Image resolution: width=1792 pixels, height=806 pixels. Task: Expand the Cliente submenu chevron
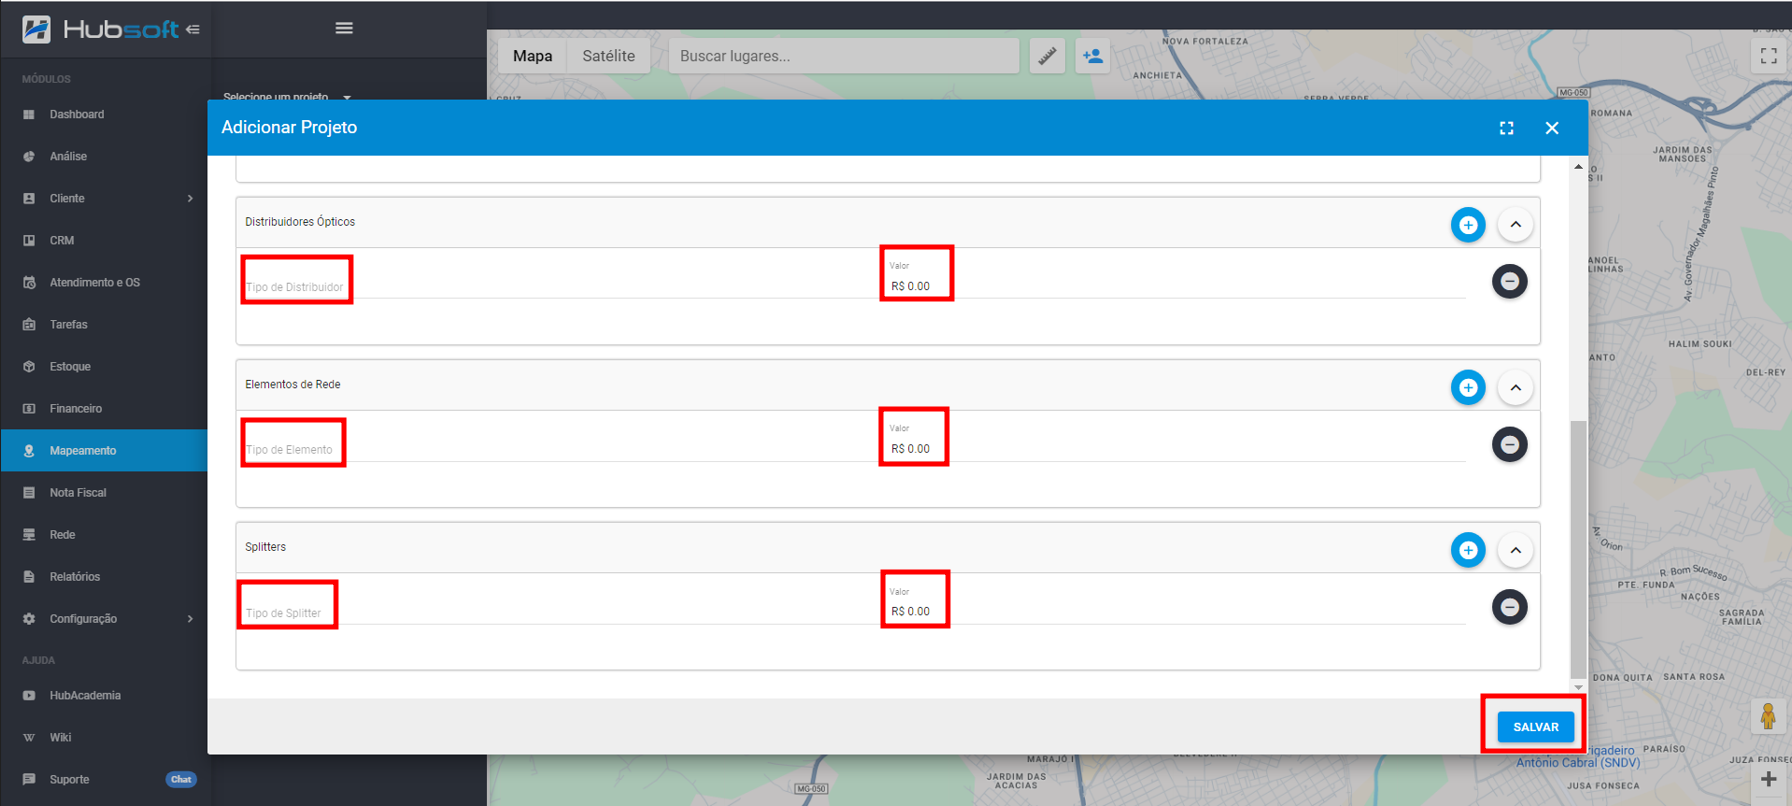click(x=190, y=198)
